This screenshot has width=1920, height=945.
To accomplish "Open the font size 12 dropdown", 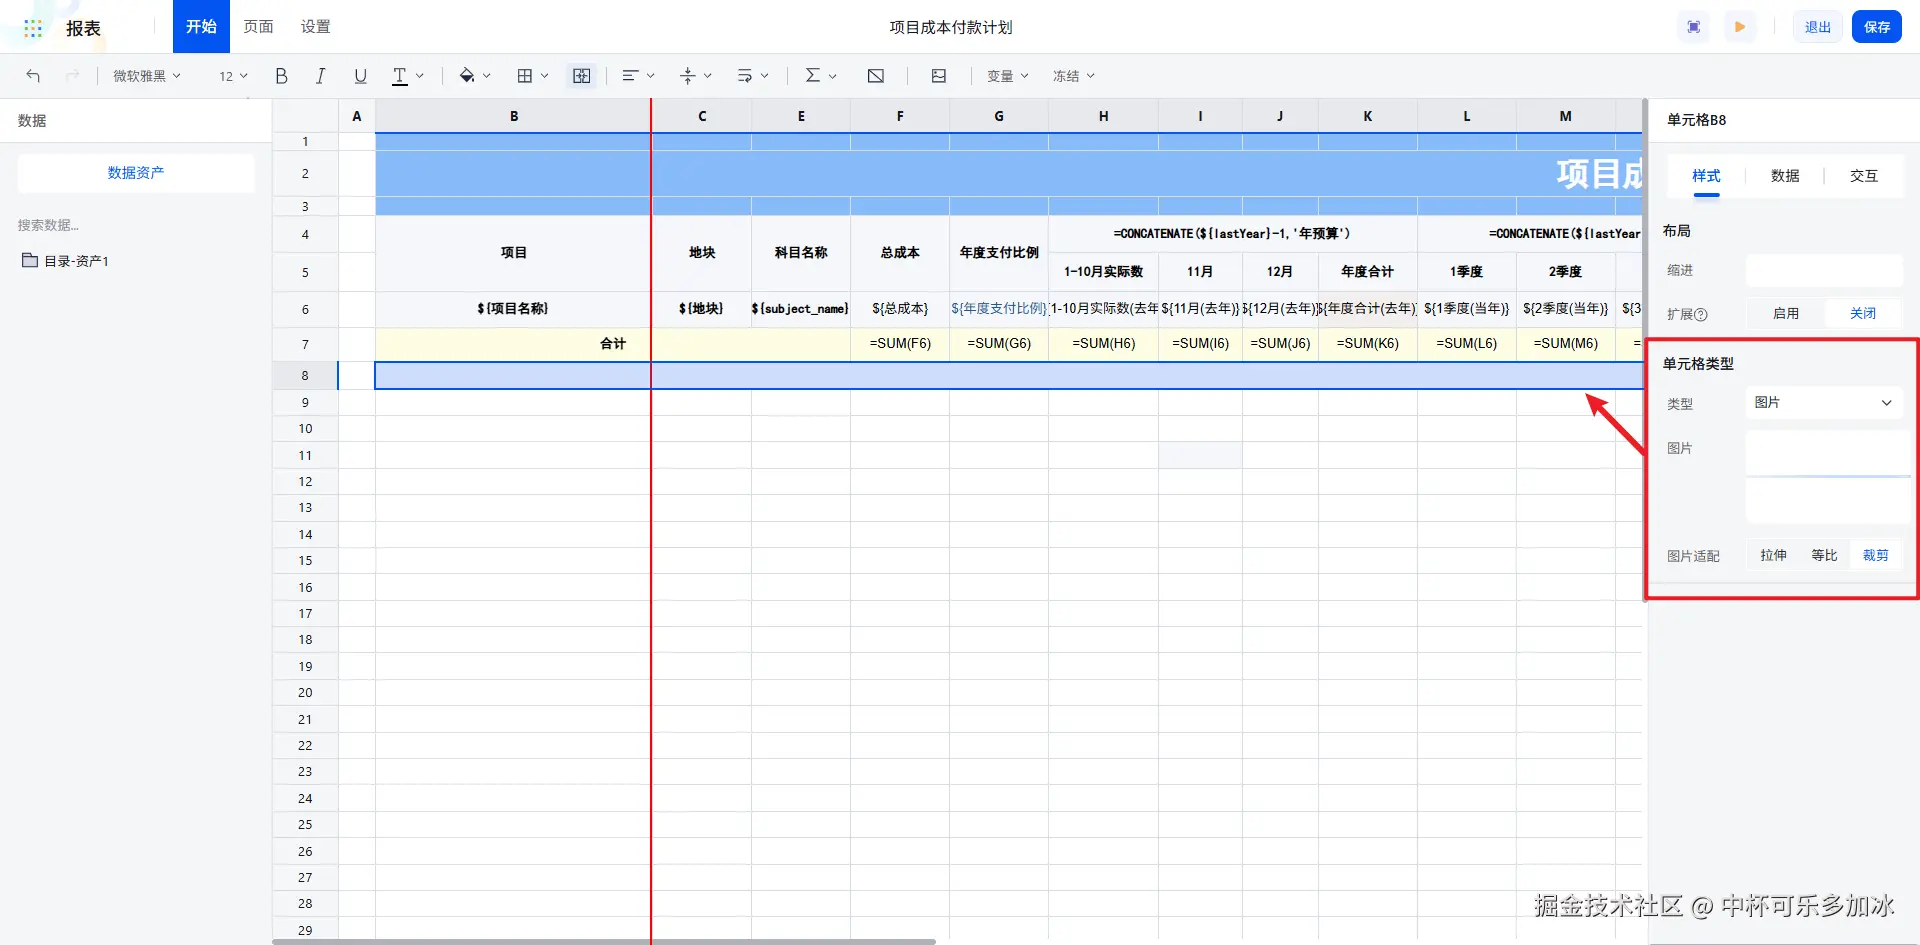I will coord(233,76).
